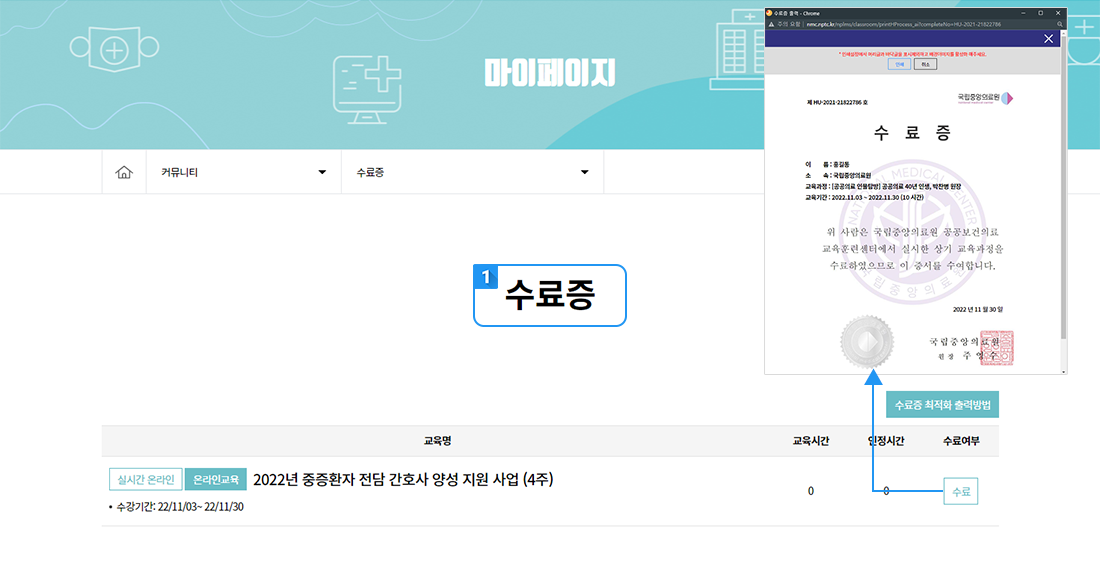Open the 수료증 menu label in navigation
Screen dimensions: 1100x561
[x=370, y=173]
